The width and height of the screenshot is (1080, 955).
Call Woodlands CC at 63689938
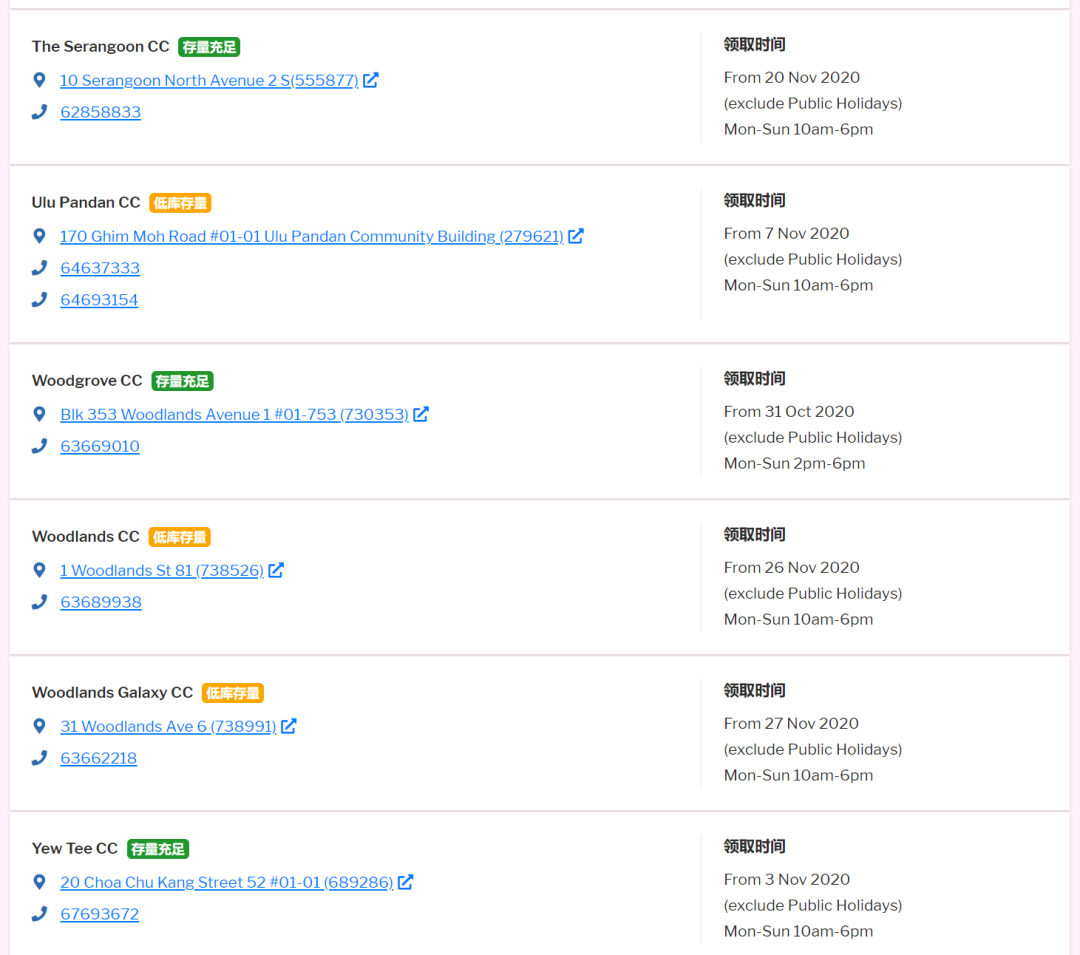click(101, 602)
